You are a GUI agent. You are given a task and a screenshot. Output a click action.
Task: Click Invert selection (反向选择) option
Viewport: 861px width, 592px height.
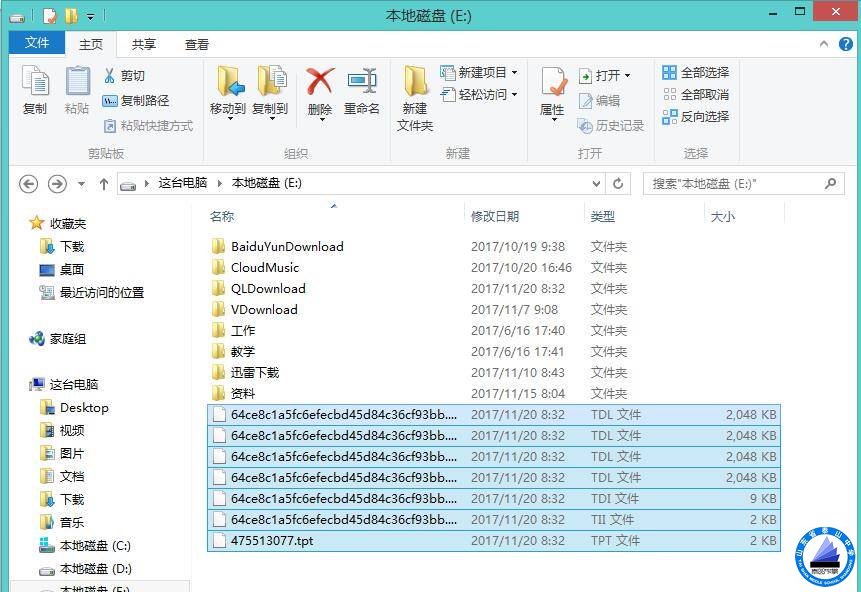point(695,117)
